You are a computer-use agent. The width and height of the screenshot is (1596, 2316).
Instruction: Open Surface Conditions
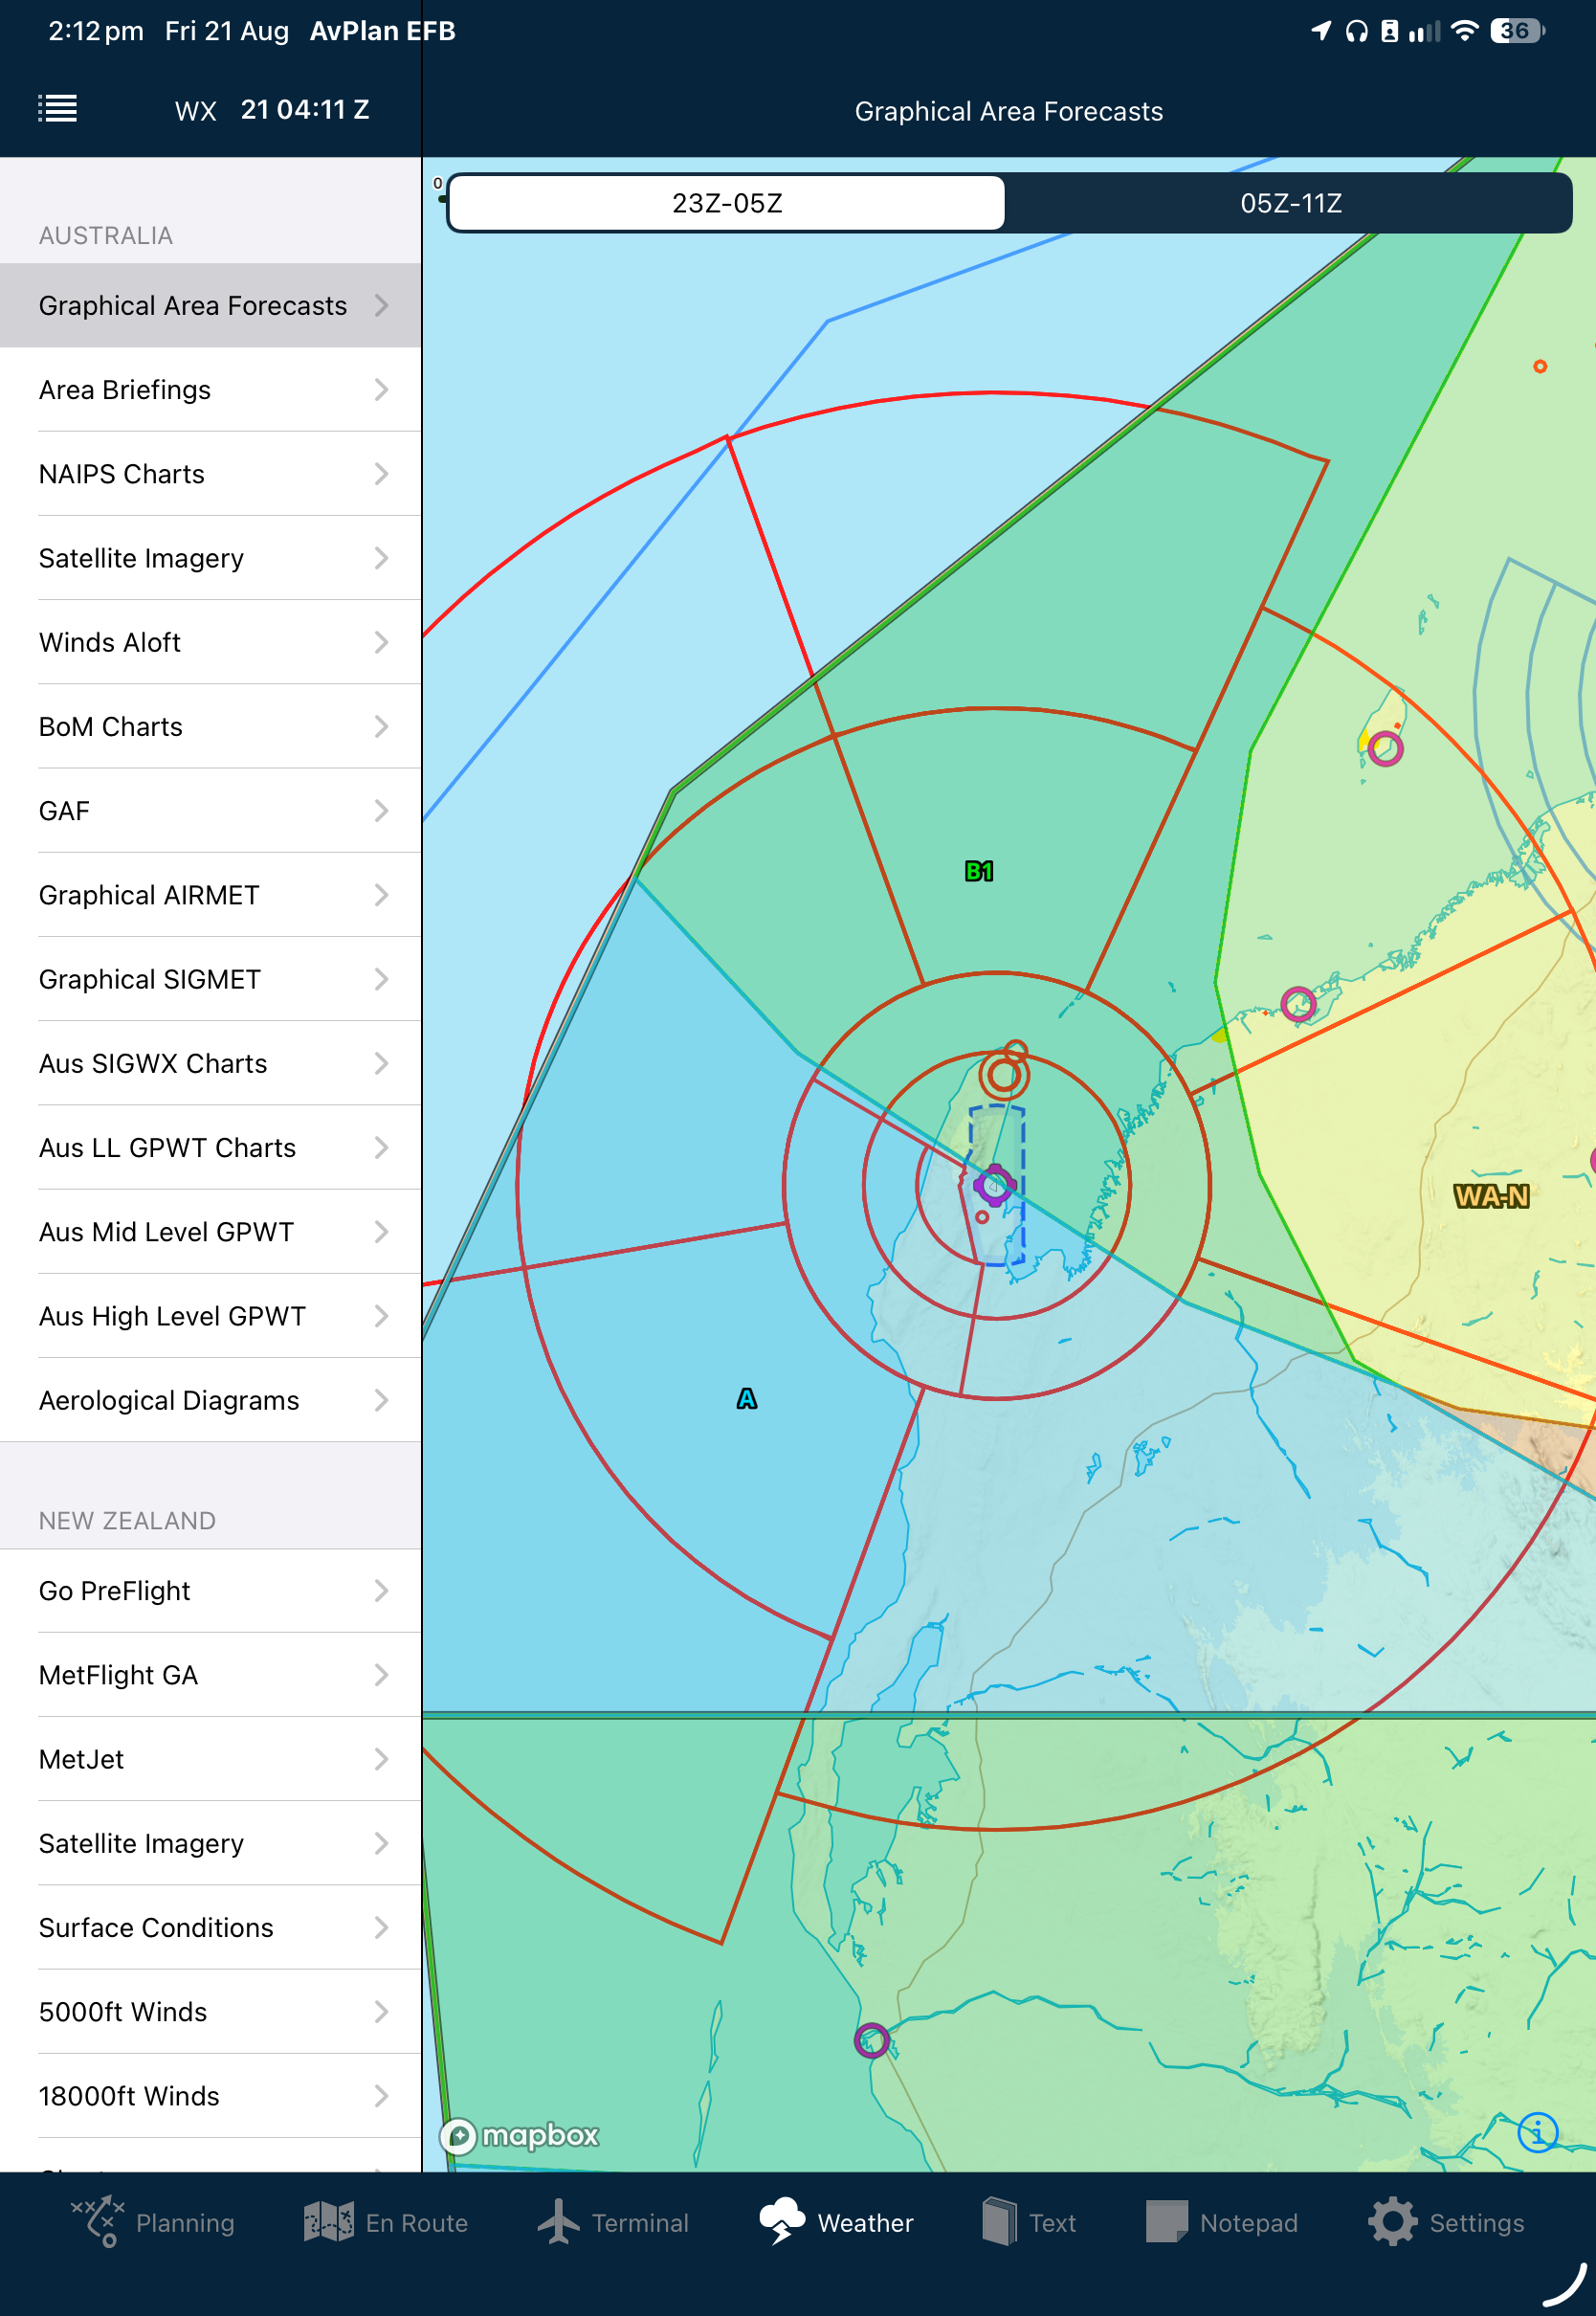tap(210, 1927)
